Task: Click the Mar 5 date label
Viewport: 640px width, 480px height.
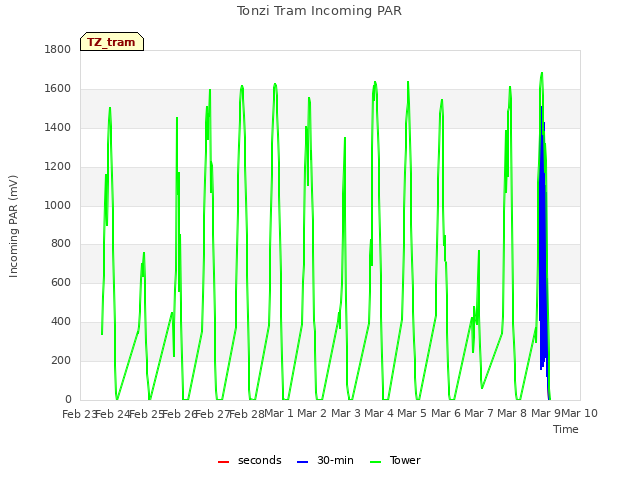Action: pos(412,413)
